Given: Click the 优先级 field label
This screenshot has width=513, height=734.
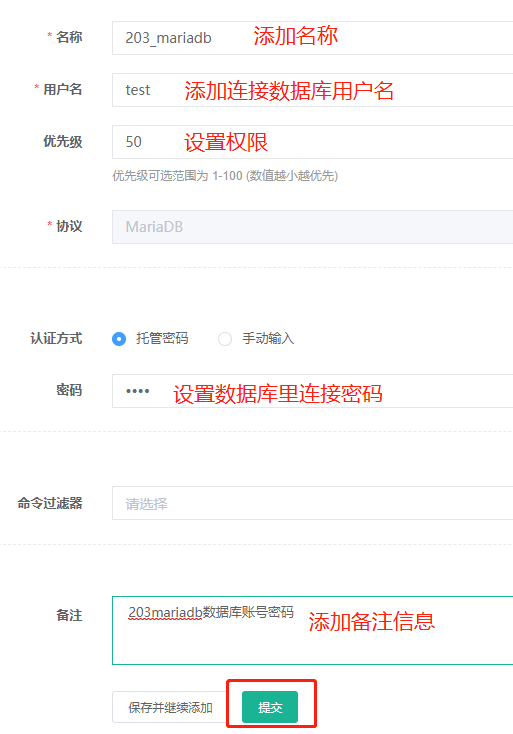Looking at the screenshot, I should point(63,141).
